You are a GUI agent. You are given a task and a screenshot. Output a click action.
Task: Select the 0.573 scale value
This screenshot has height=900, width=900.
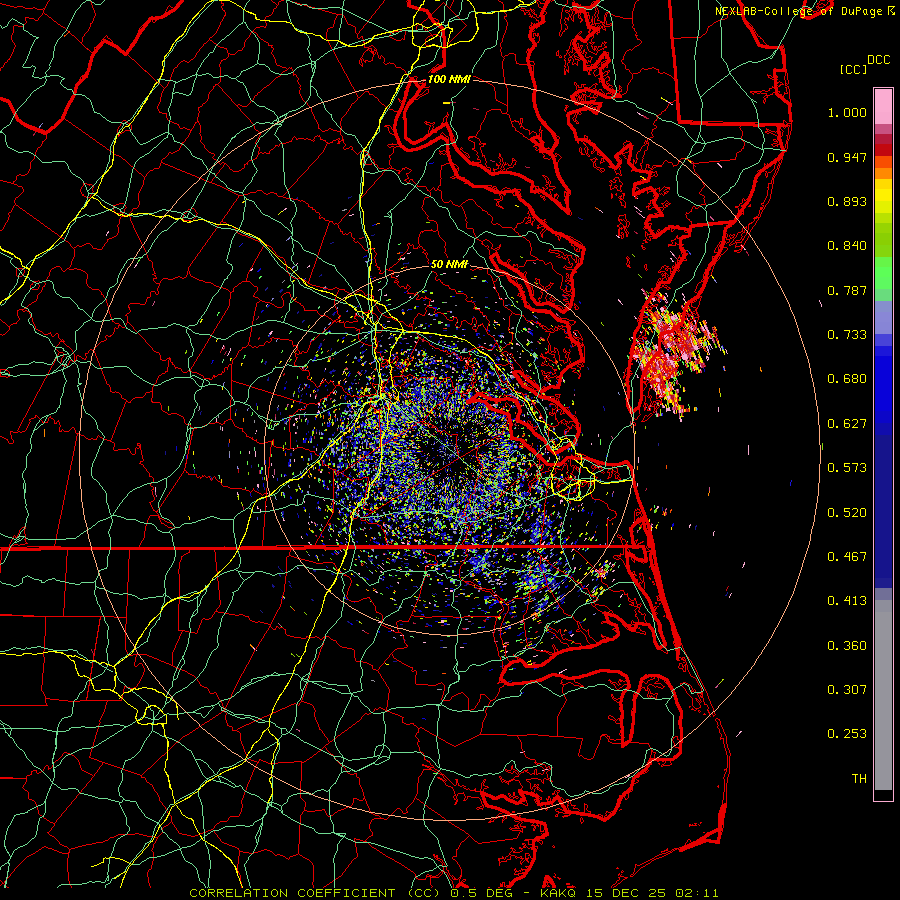coord(847,468)
